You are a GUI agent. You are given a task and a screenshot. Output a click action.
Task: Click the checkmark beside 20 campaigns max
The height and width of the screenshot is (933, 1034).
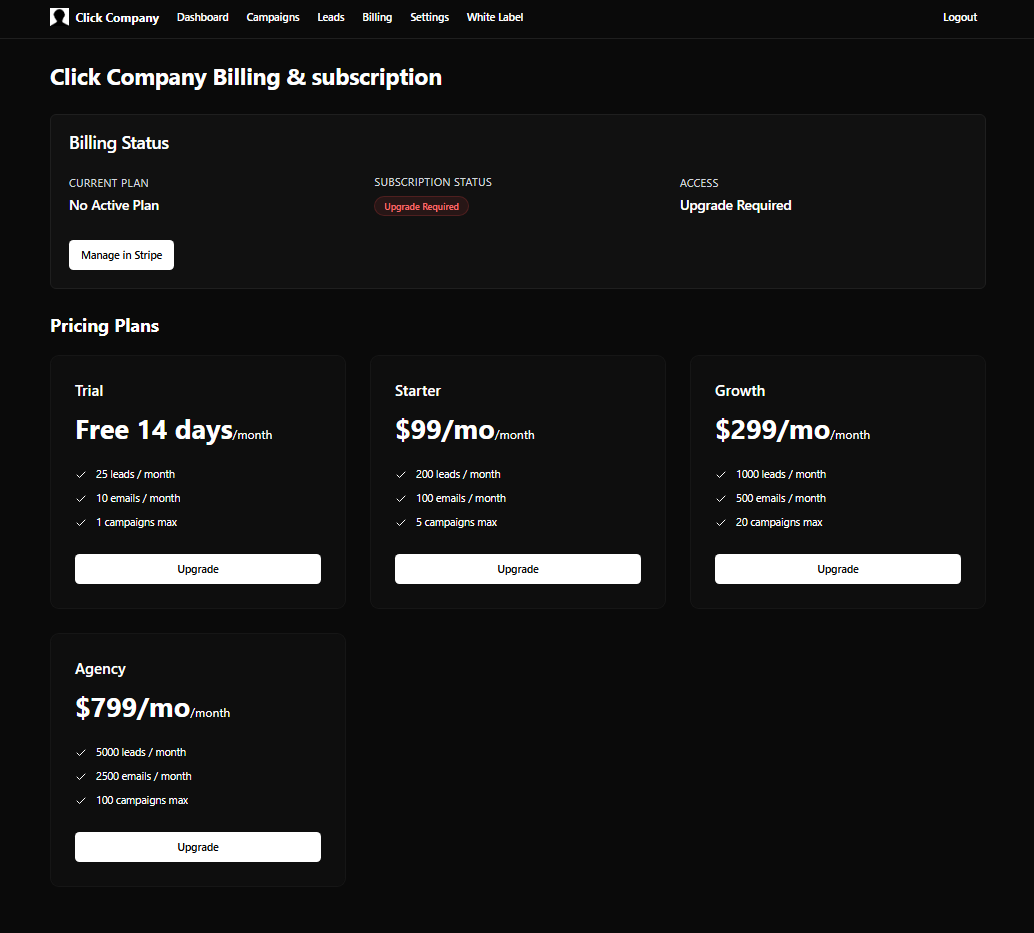pos(721,523)
